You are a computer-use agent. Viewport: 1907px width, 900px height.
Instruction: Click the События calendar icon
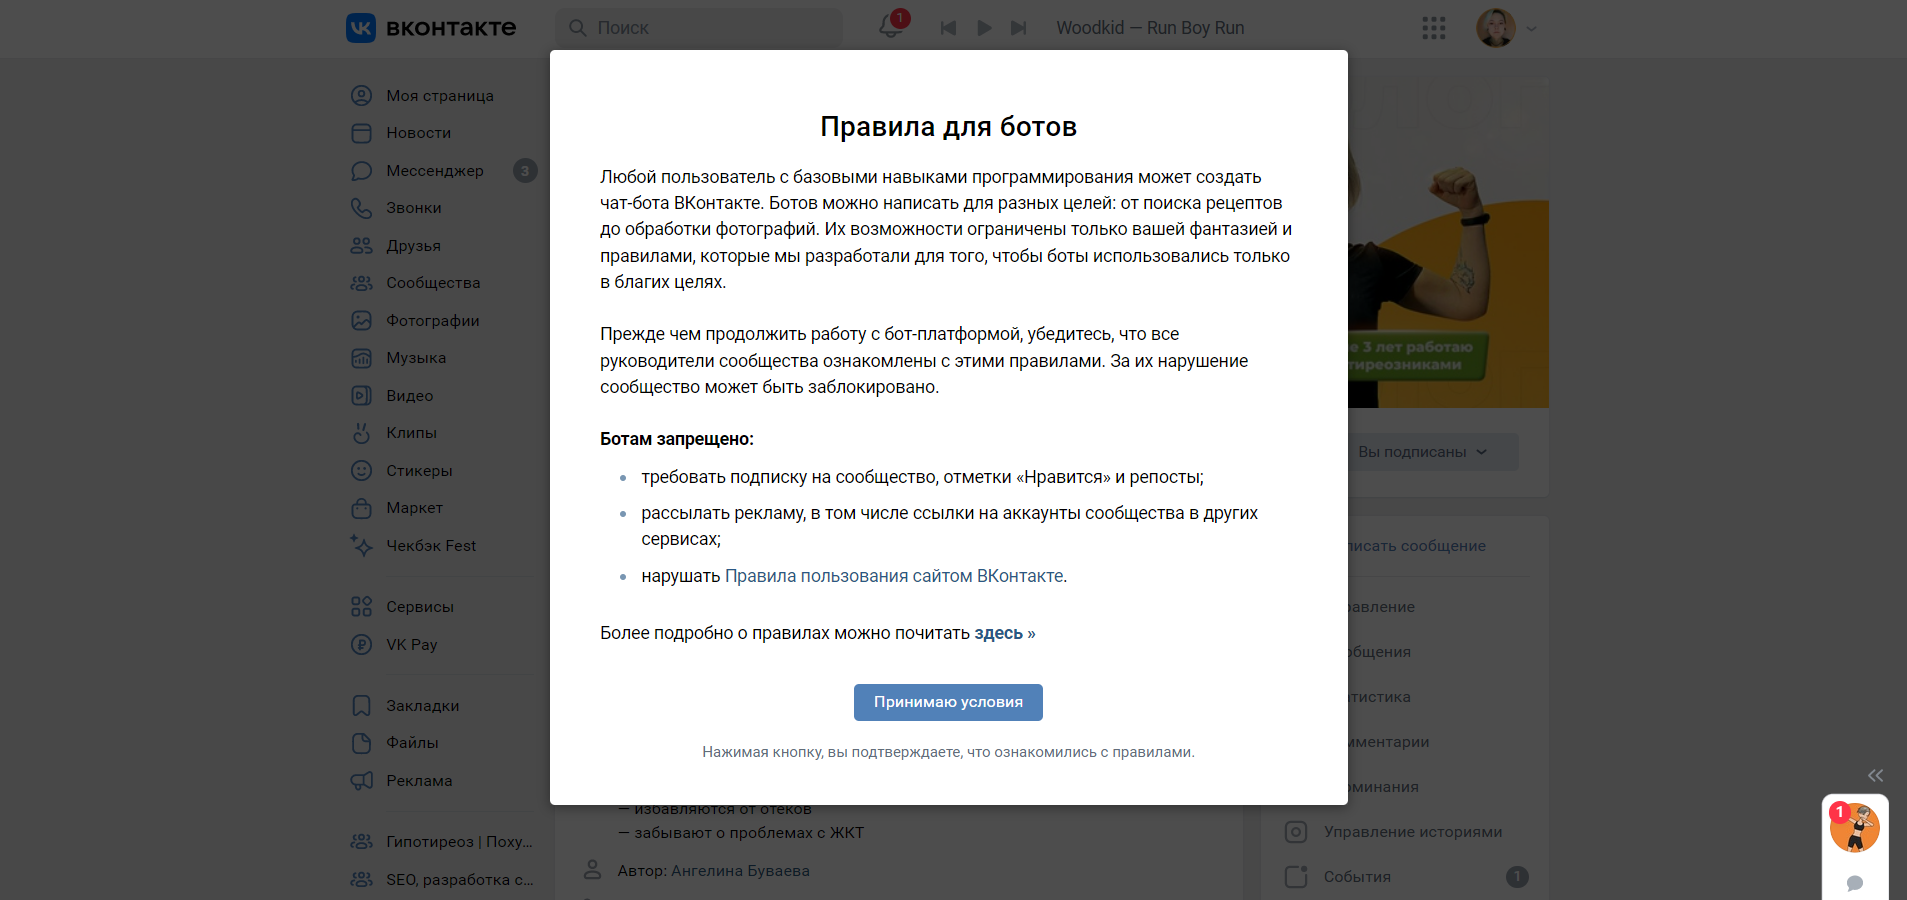pyautogui.click(x=1296, y=877)
